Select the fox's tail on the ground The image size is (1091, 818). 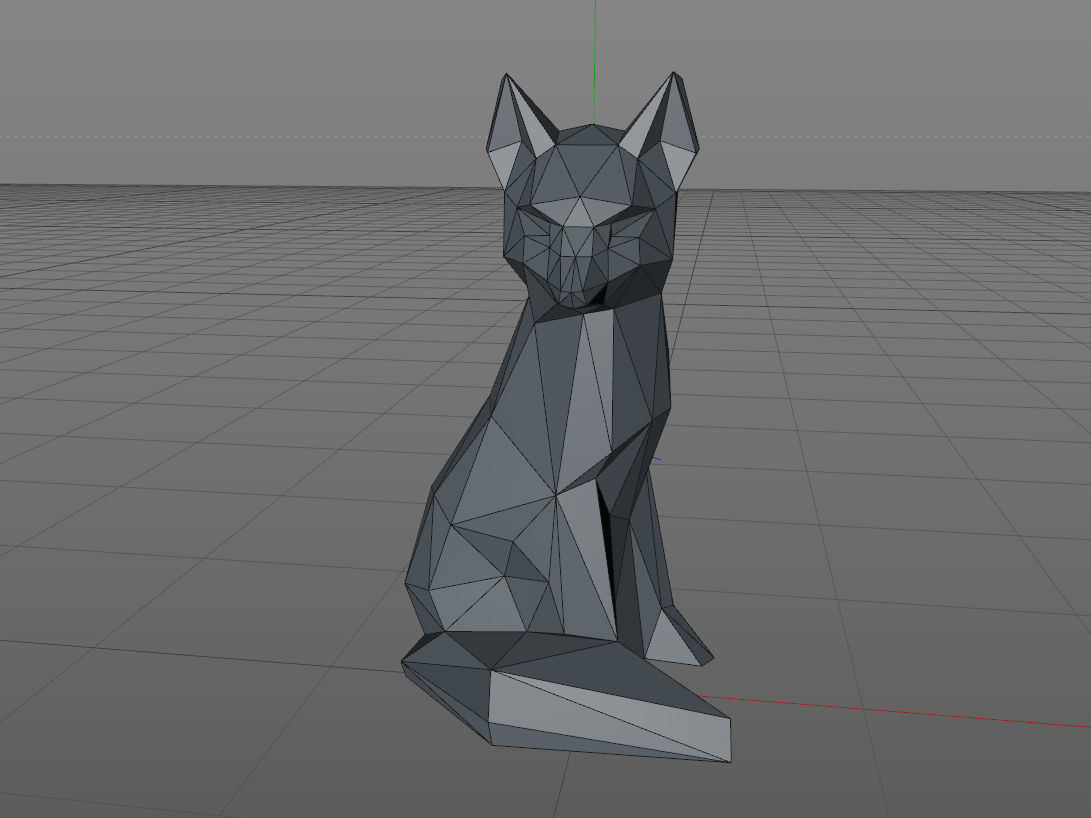pos(567,699)
